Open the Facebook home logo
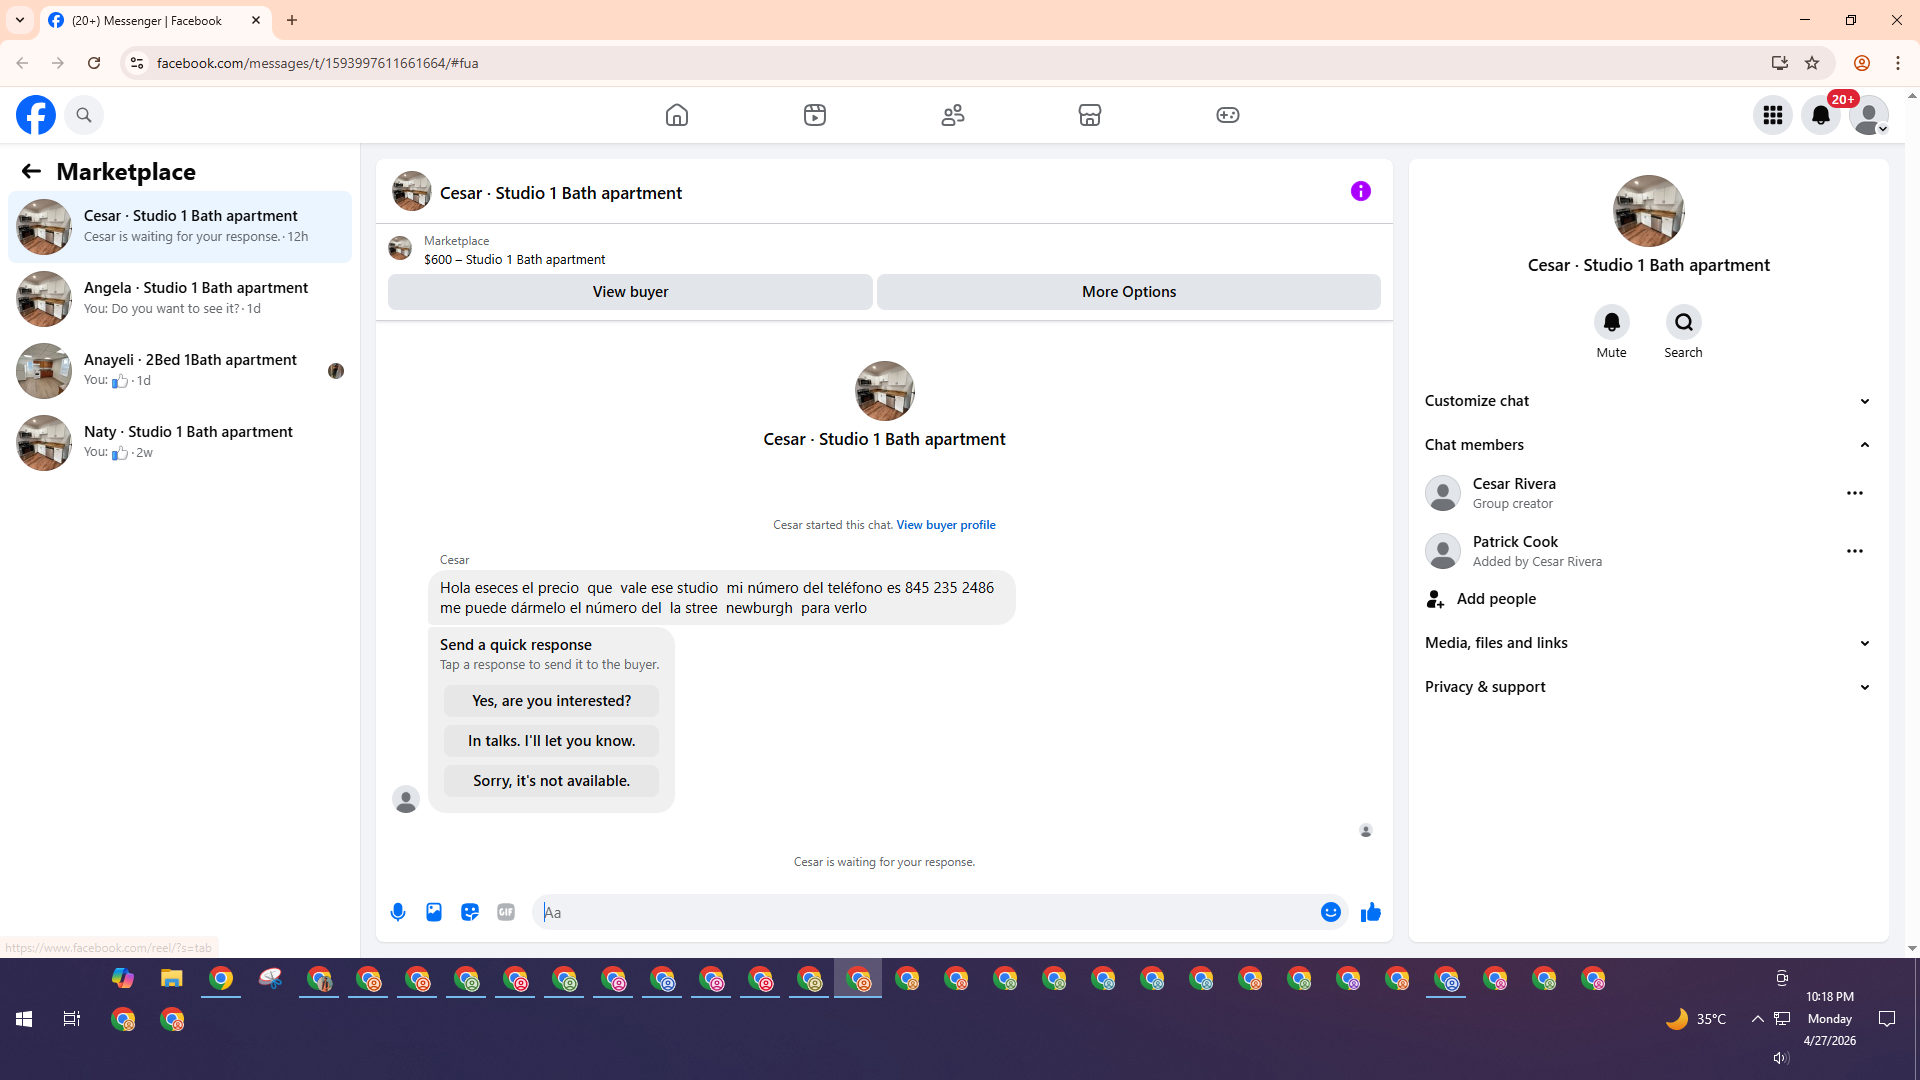 (36, 115)
